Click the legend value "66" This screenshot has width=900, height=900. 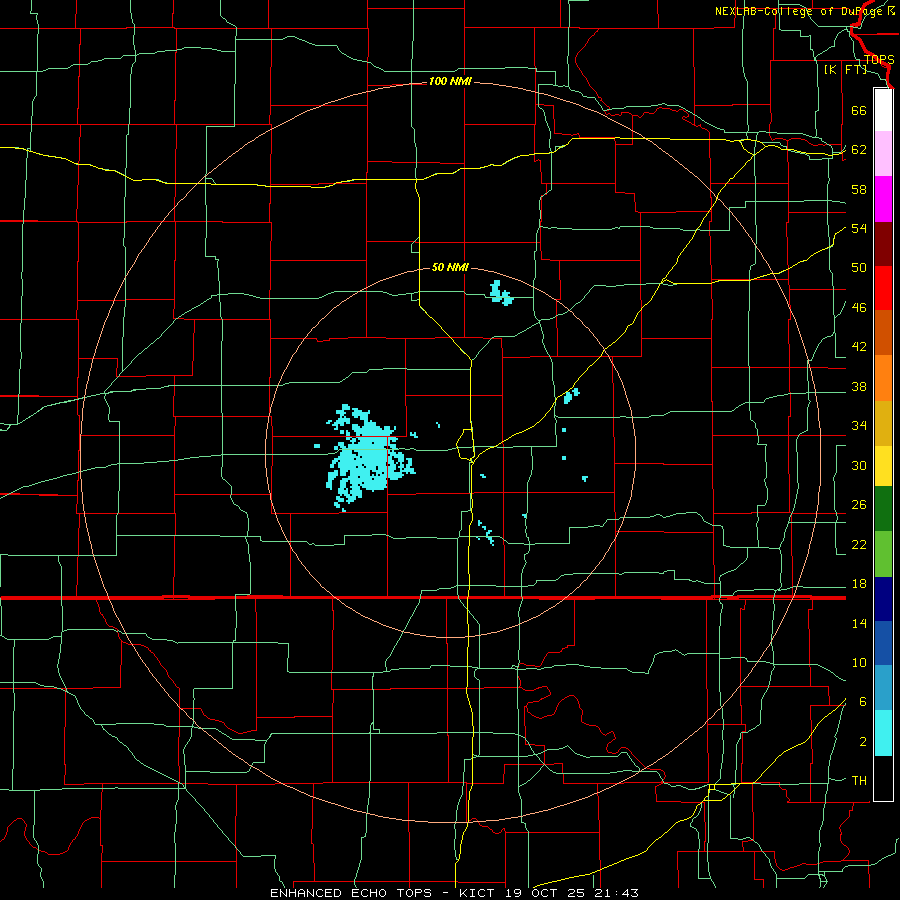click(859, 110)
